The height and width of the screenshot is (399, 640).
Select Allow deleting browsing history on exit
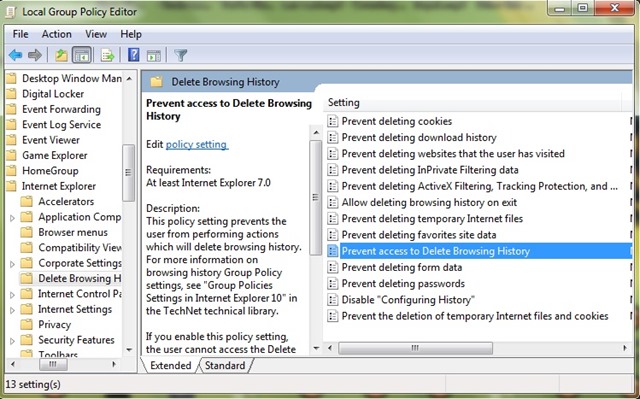point(429,202)
